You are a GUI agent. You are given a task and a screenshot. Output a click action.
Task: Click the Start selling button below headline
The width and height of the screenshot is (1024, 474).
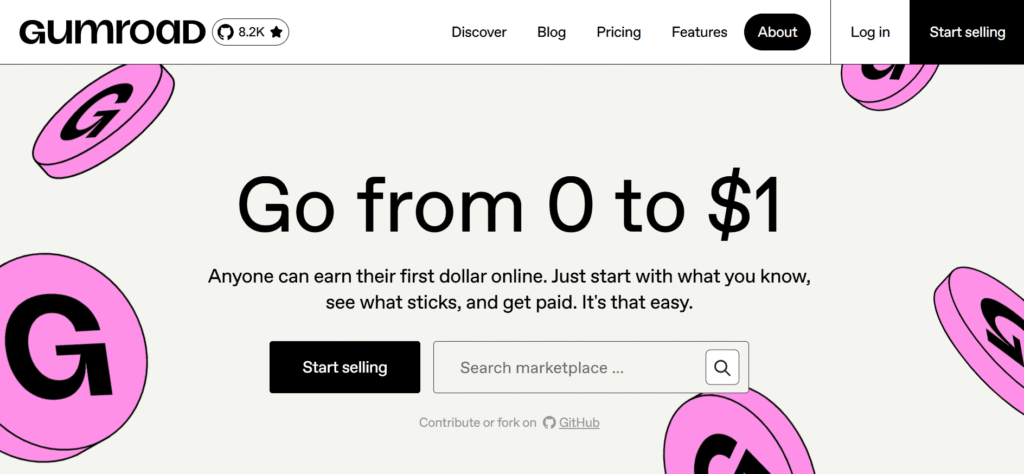(x=345, y=367)
